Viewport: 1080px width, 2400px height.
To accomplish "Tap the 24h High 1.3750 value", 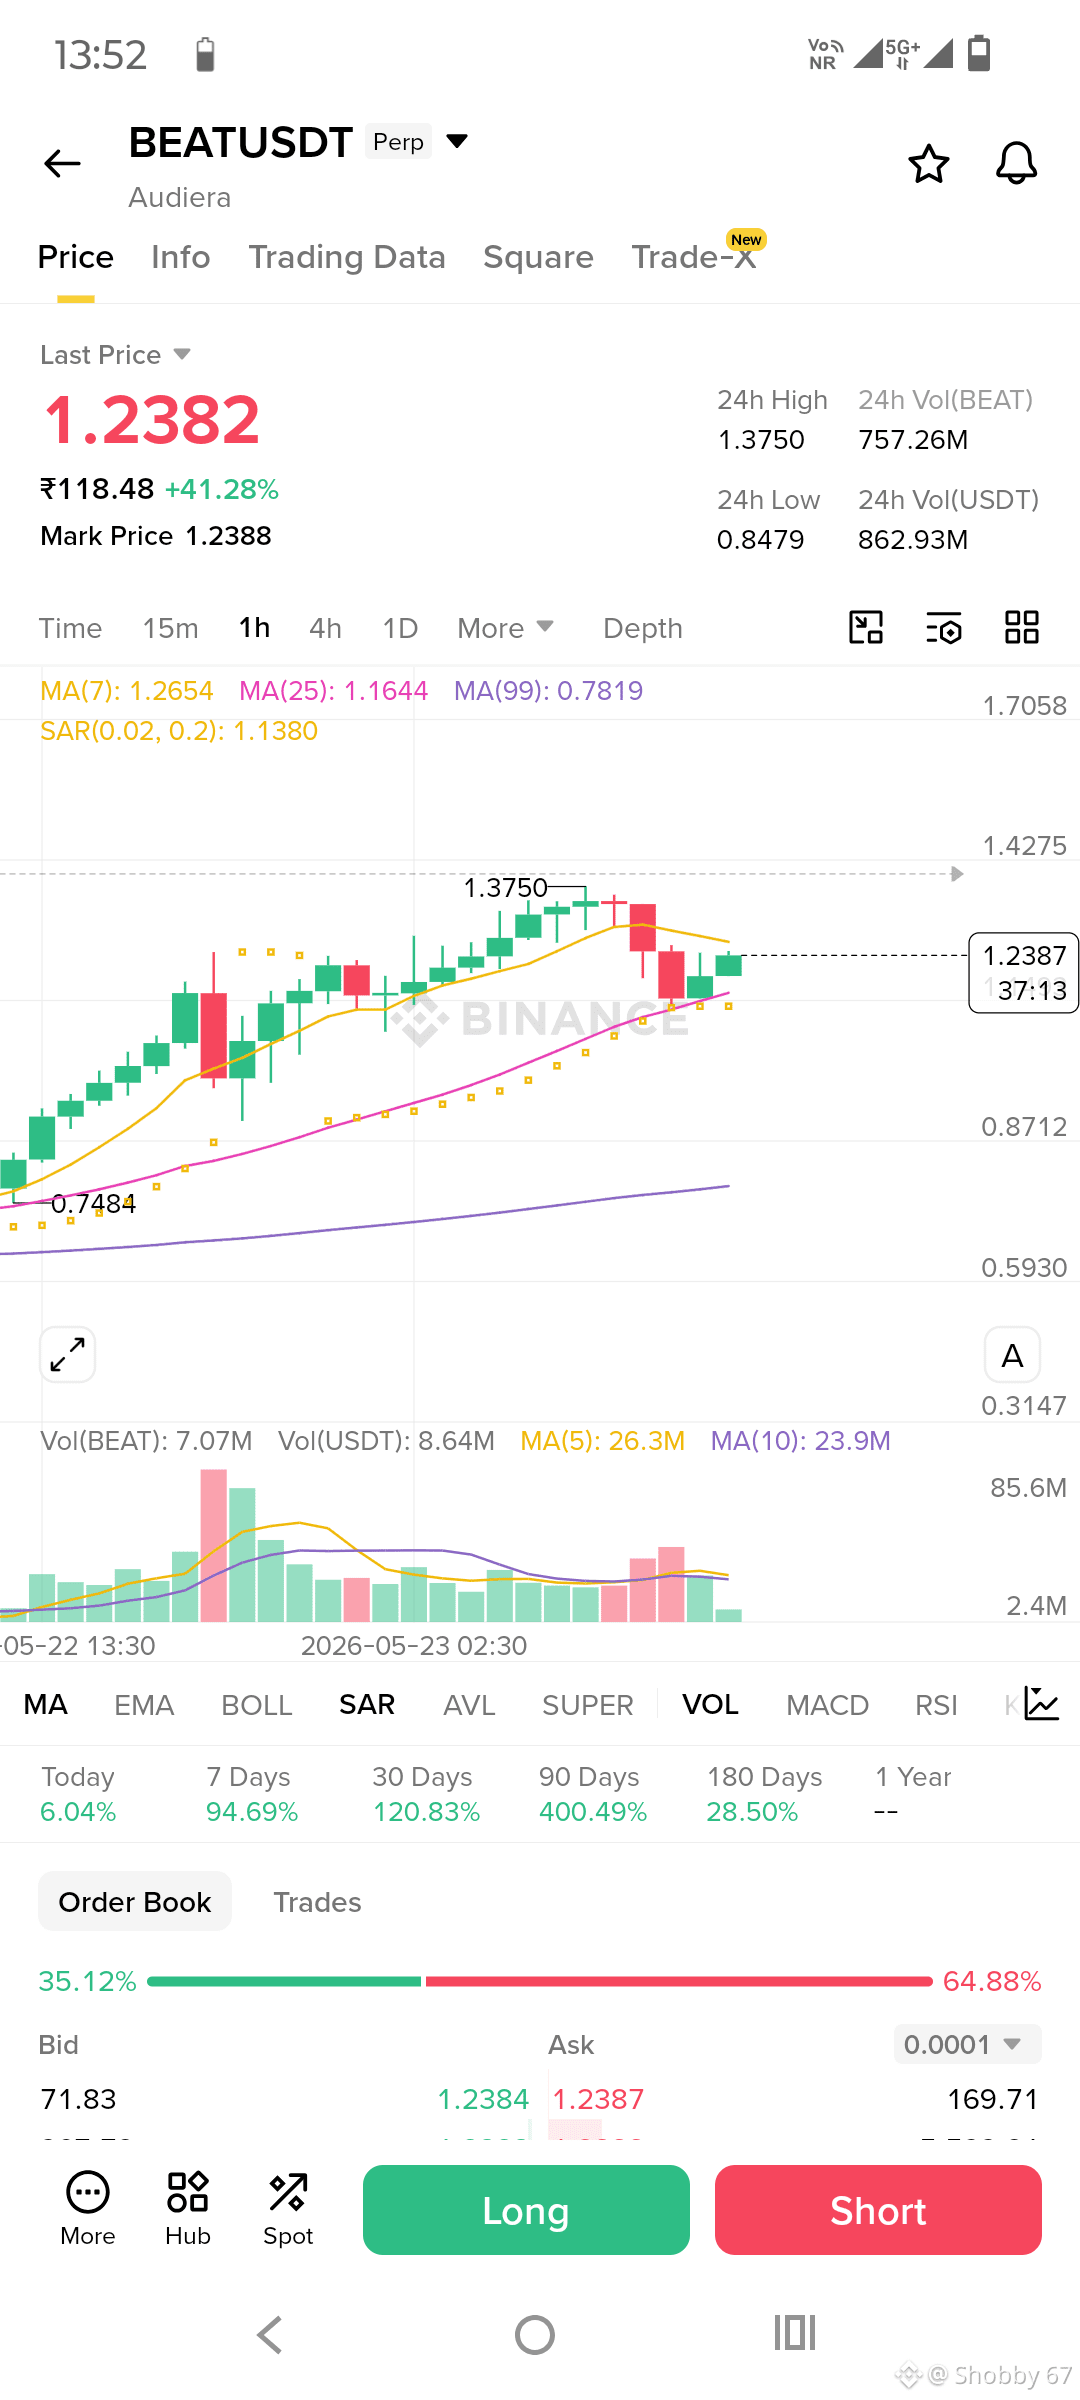I will 761,440.
